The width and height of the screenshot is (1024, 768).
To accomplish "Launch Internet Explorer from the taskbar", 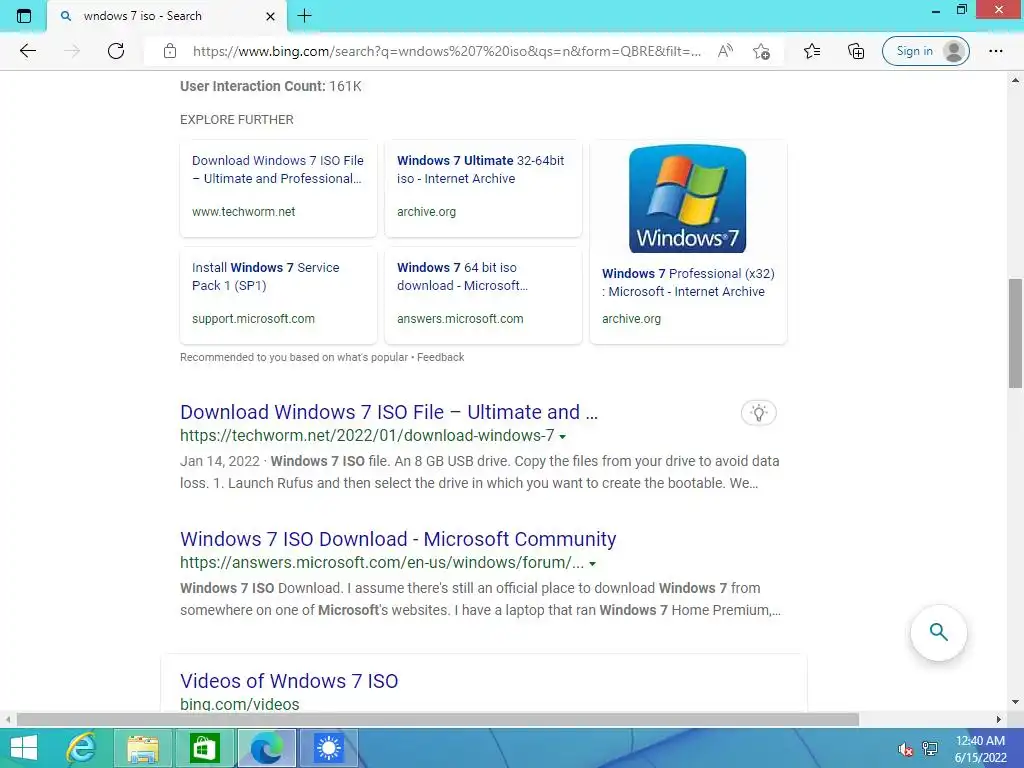I will tap(81, 748).
